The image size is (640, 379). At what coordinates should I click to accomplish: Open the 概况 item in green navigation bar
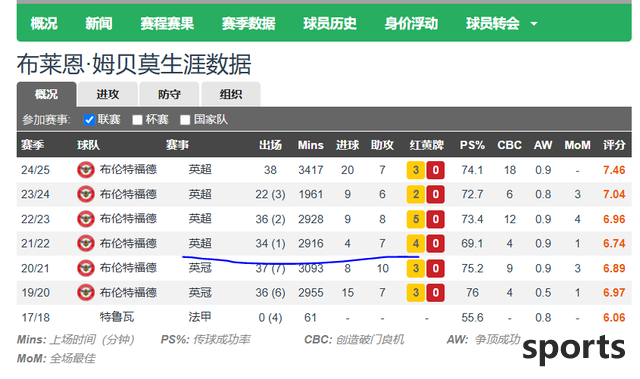point(44,23)
